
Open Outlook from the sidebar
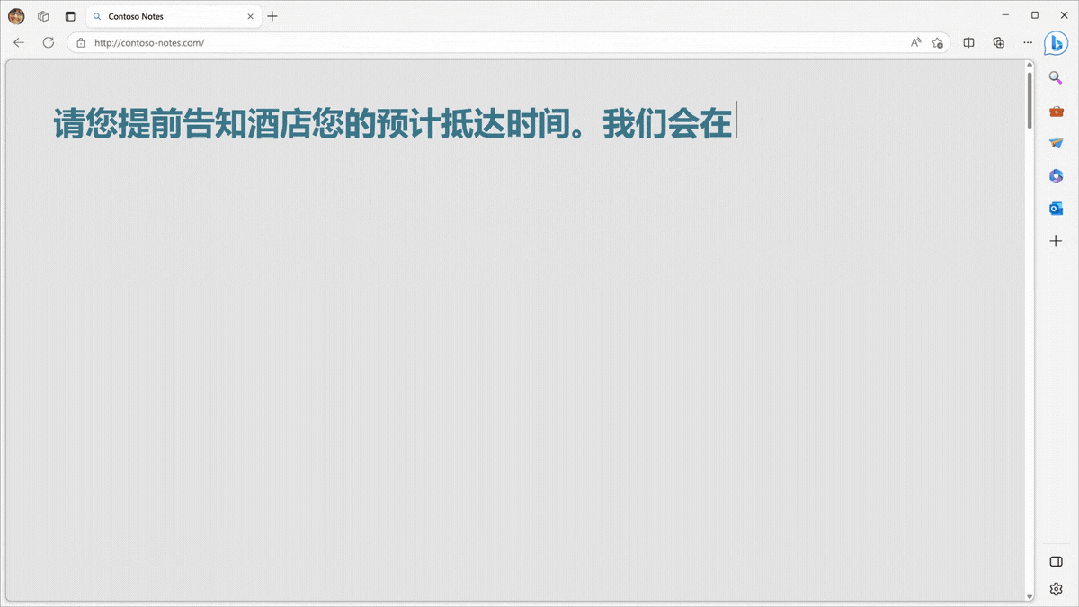(x=1056, y=208)
